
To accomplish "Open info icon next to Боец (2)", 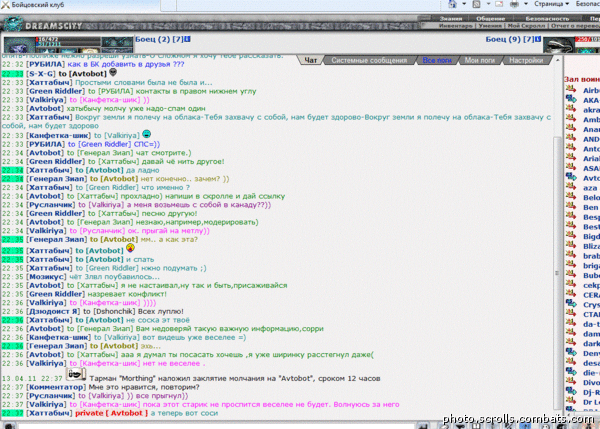I will tap(188, 39).
